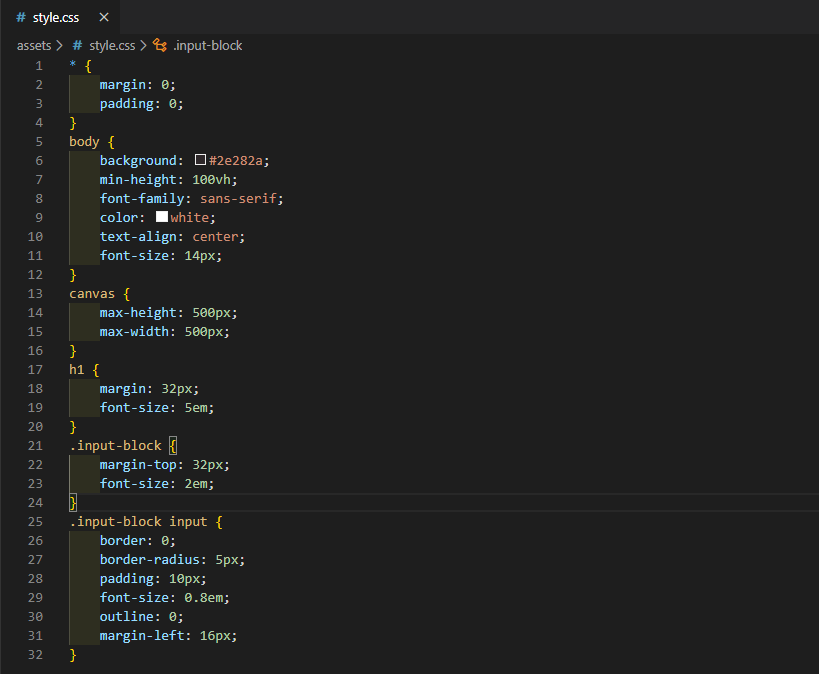Click line number 5 in the gutter
The width and height of the screenshot is (819, 674).
pos(38,141)
